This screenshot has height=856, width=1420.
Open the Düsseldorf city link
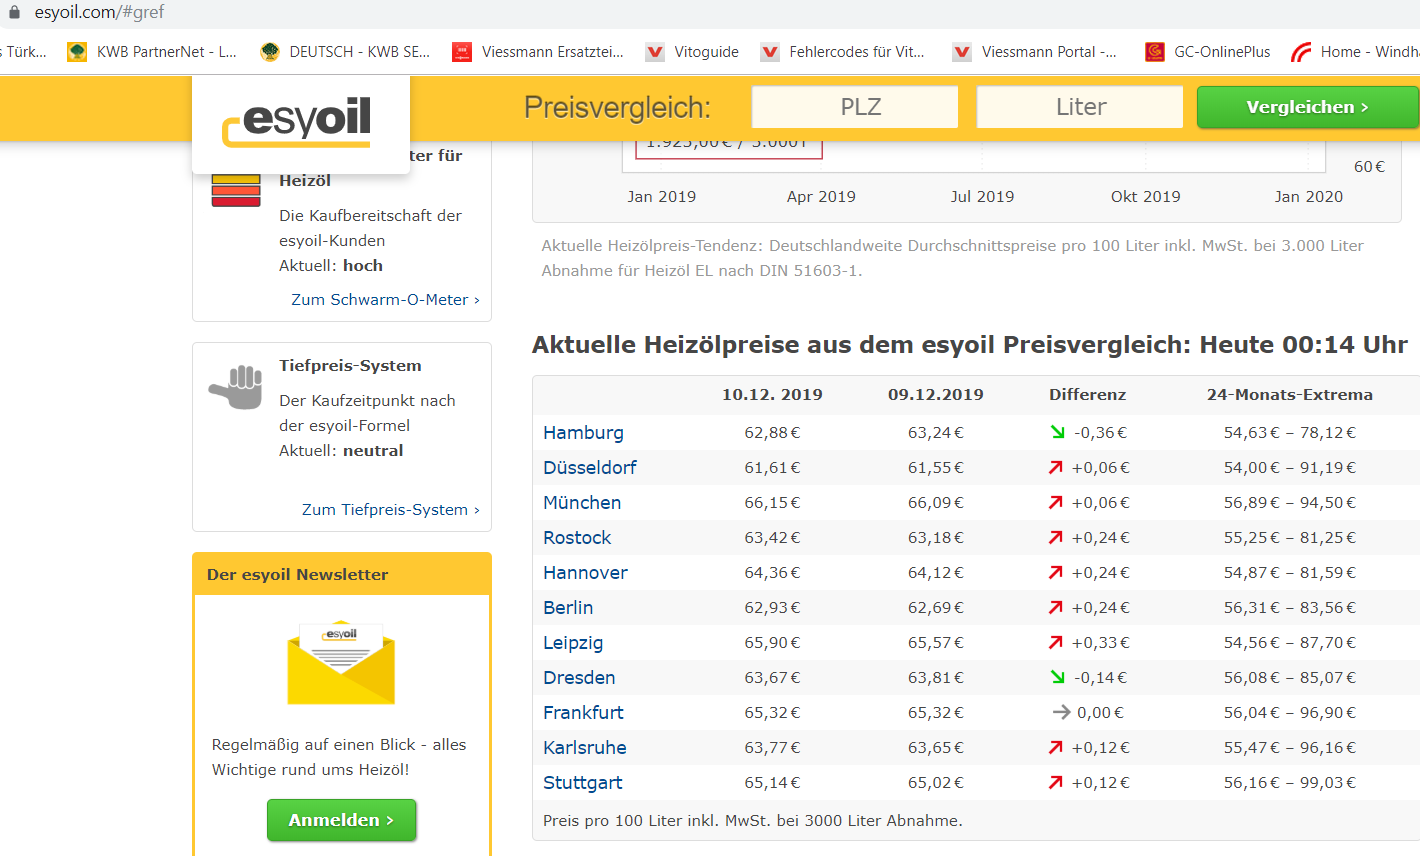590,467
